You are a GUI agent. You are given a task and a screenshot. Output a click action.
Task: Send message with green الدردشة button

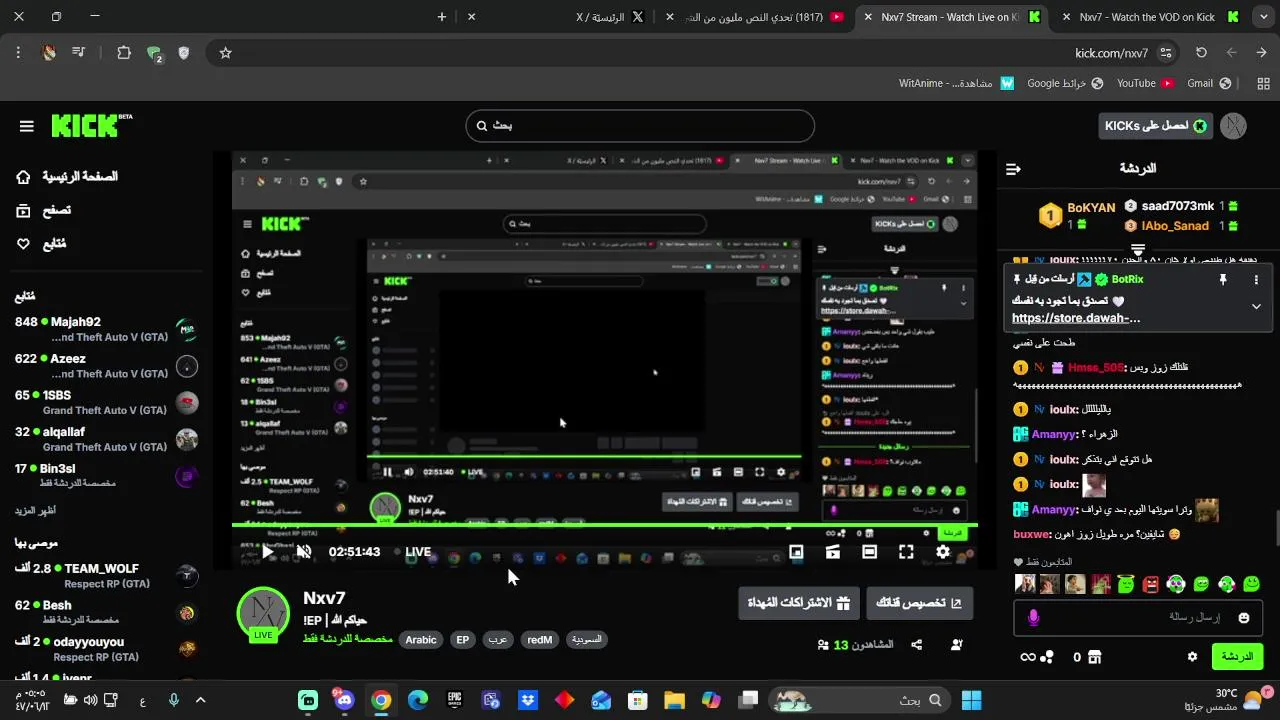pos(1237,657)
